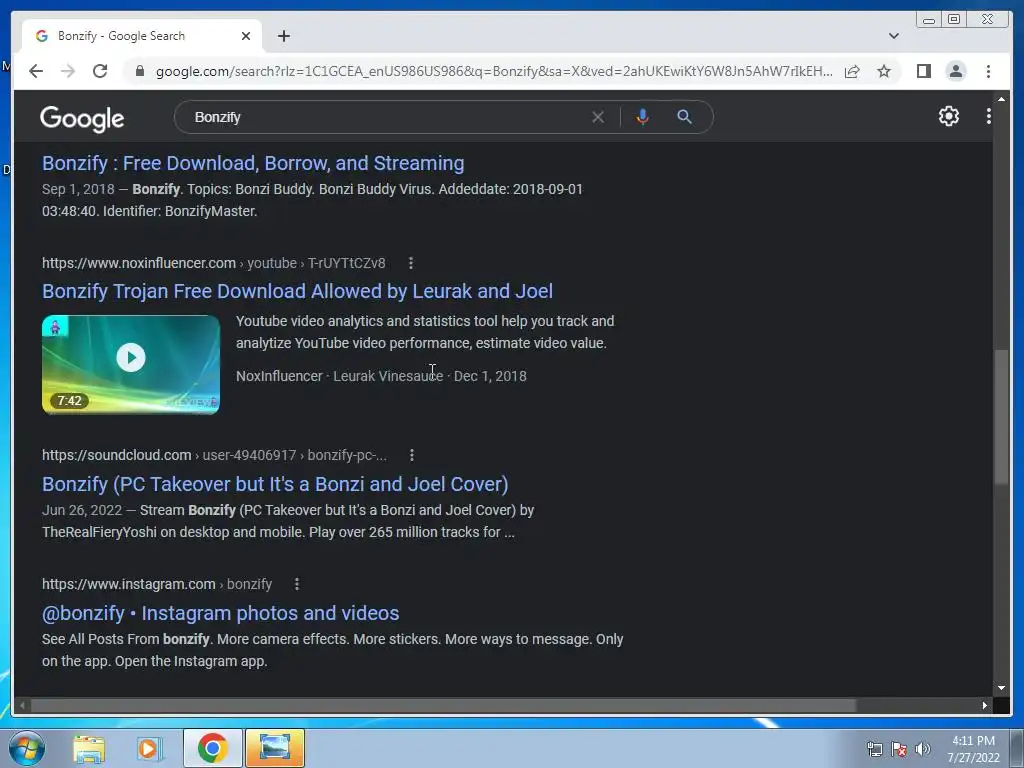Open the network tray icon
1024x768 pixels.
pos(874,749)
